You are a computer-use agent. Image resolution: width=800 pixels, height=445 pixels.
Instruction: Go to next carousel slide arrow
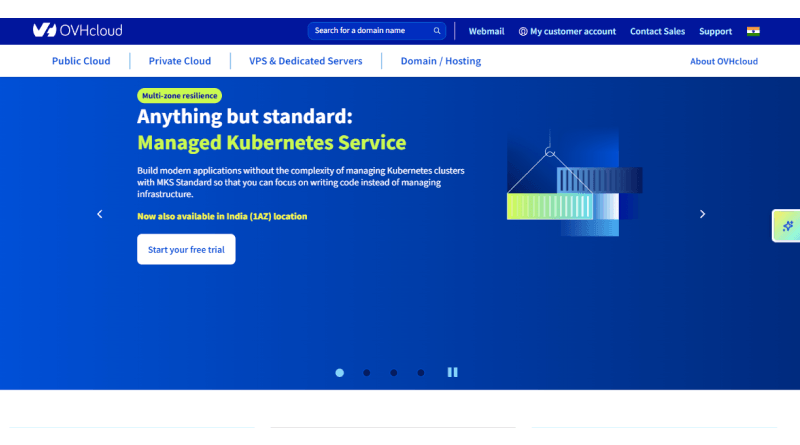coord(702,214)
